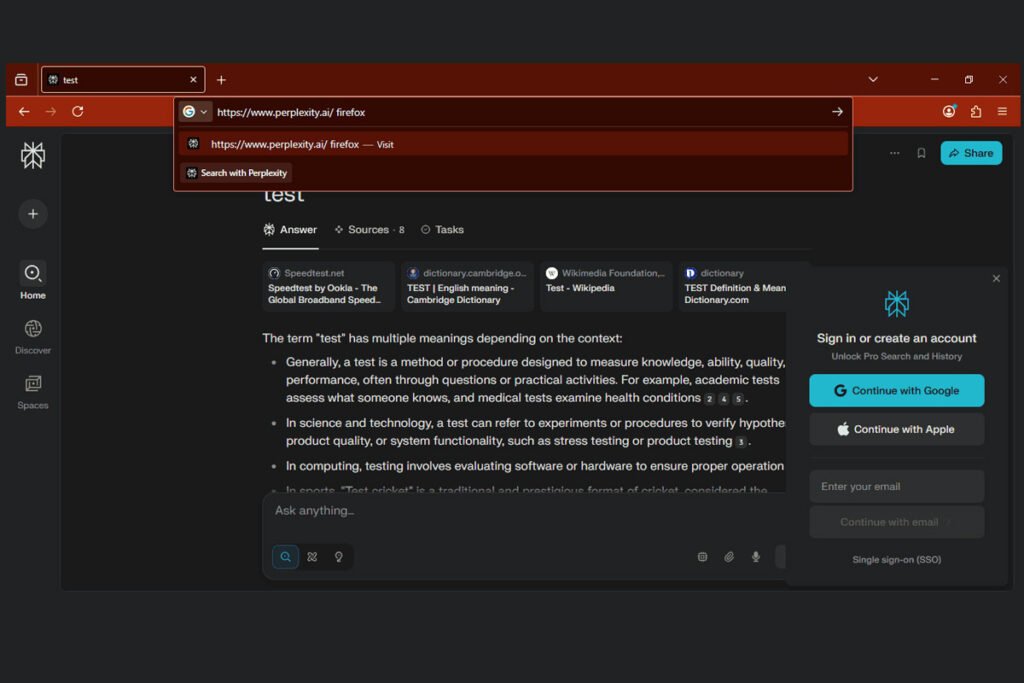Switch to the Sources tab
Screen dimensions: 1024x683
tap(369, 230)
